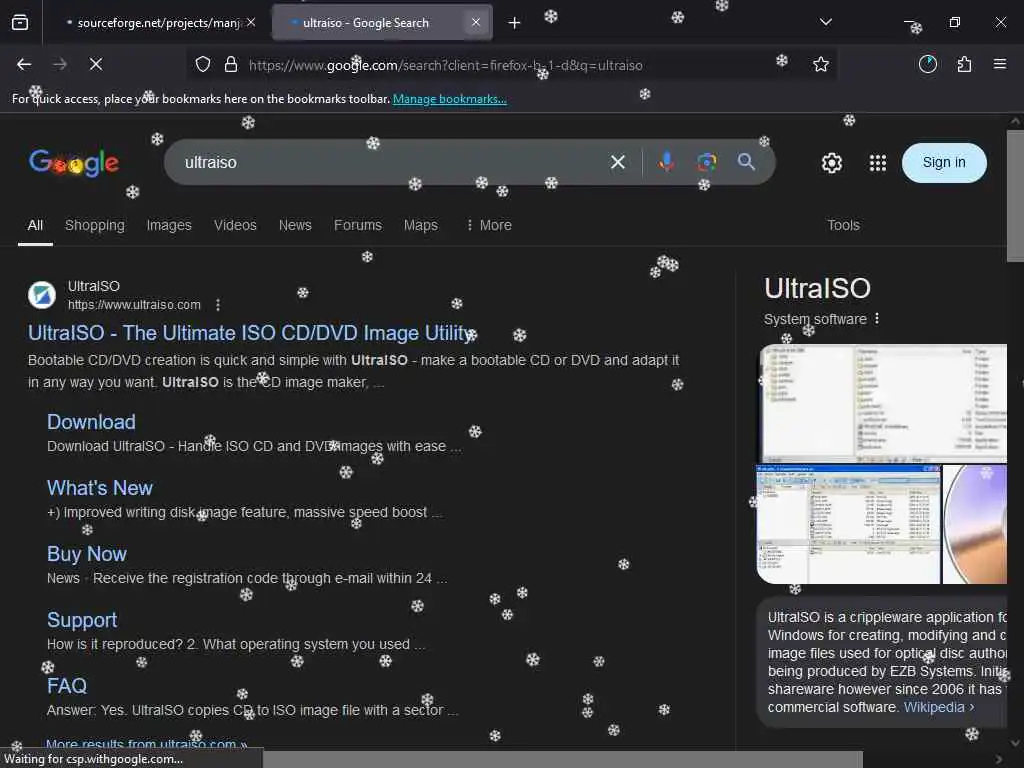The image size is (1024, 768).
Task: Open Google quick settings gear
Action: 831,163
